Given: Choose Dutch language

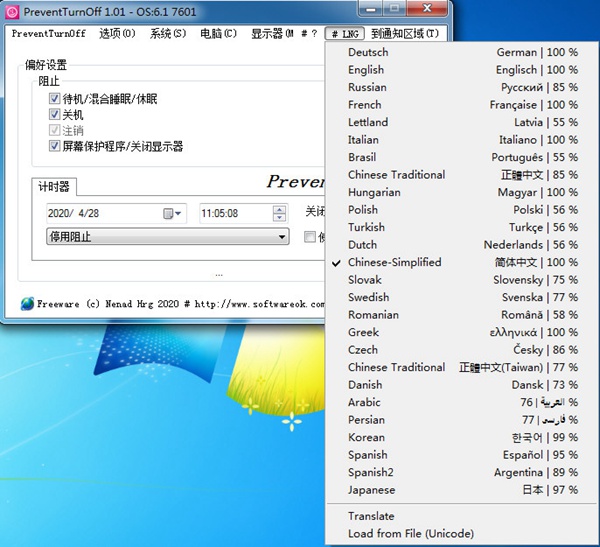Looking at the screenshot, I should (463, 245).
